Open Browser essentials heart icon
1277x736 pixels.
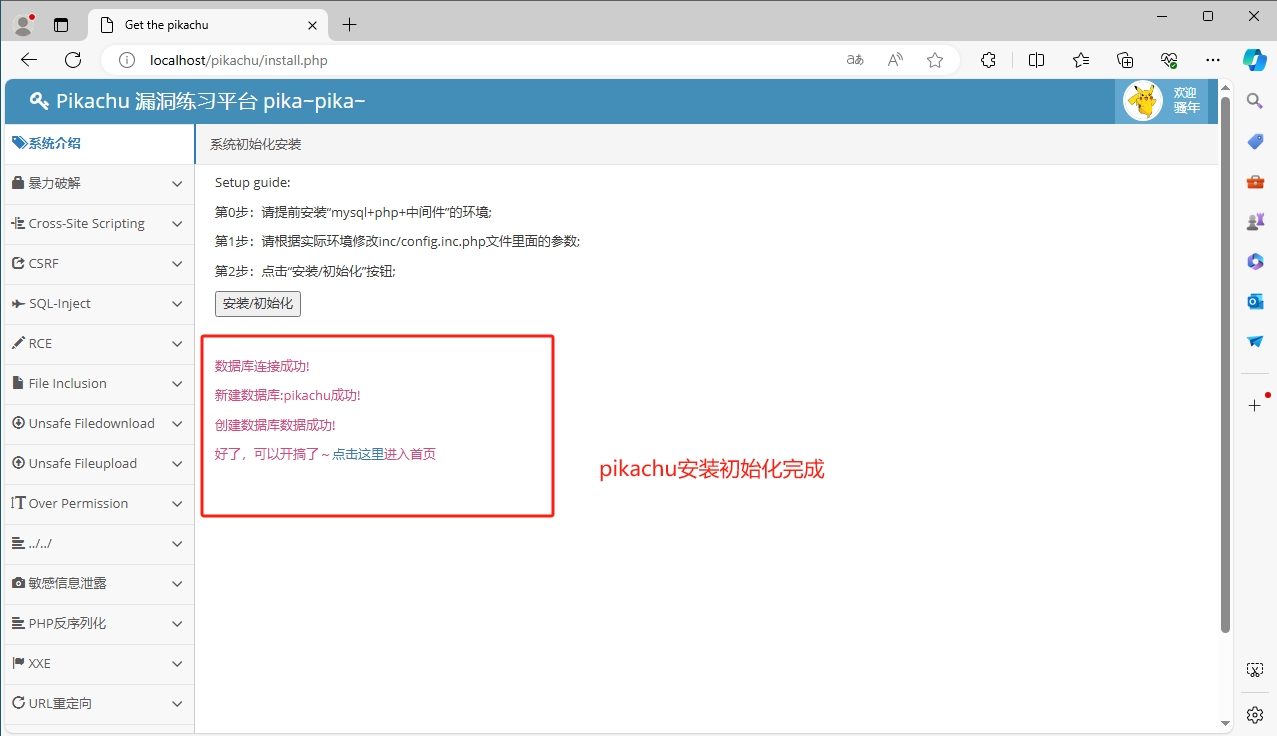pos(1169,60)
